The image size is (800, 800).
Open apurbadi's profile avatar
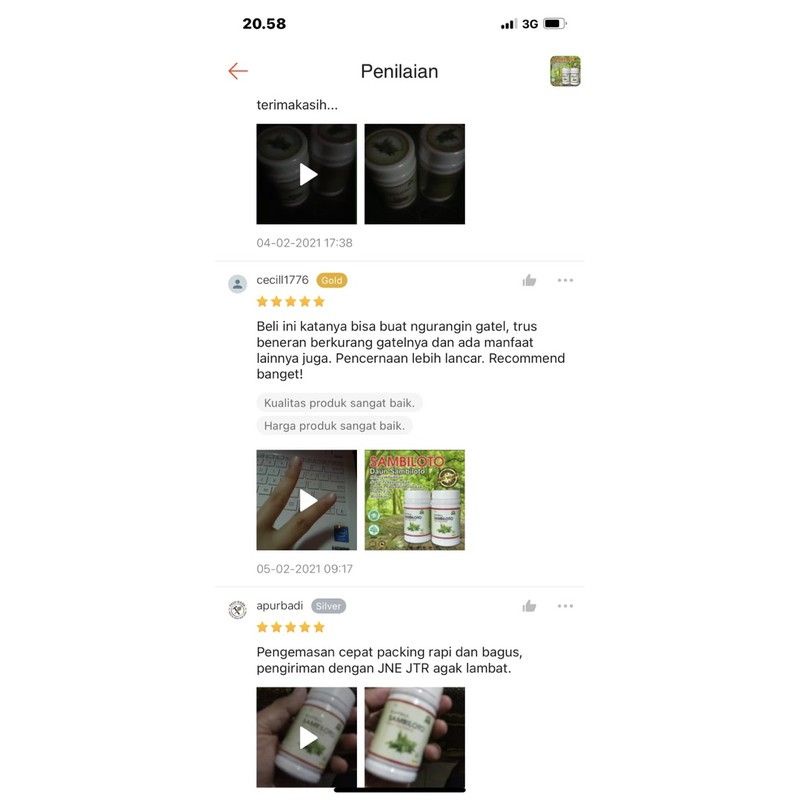click(x=237, y=610)
